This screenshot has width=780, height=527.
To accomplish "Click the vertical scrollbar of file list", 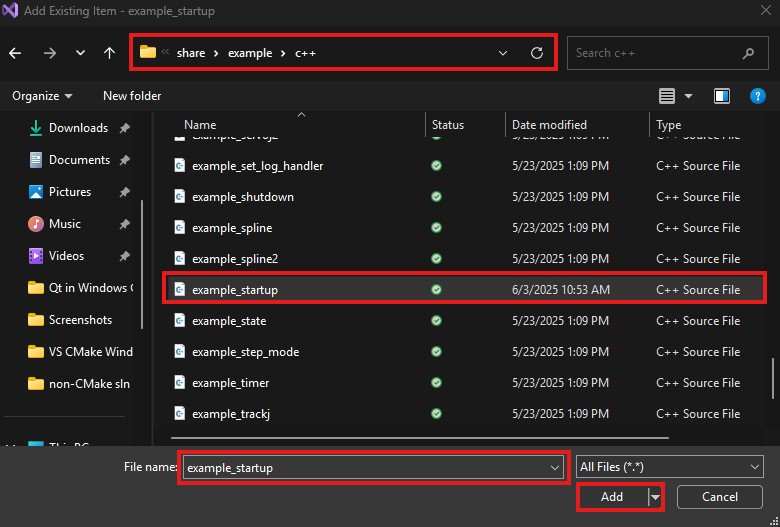I will 773,377.
